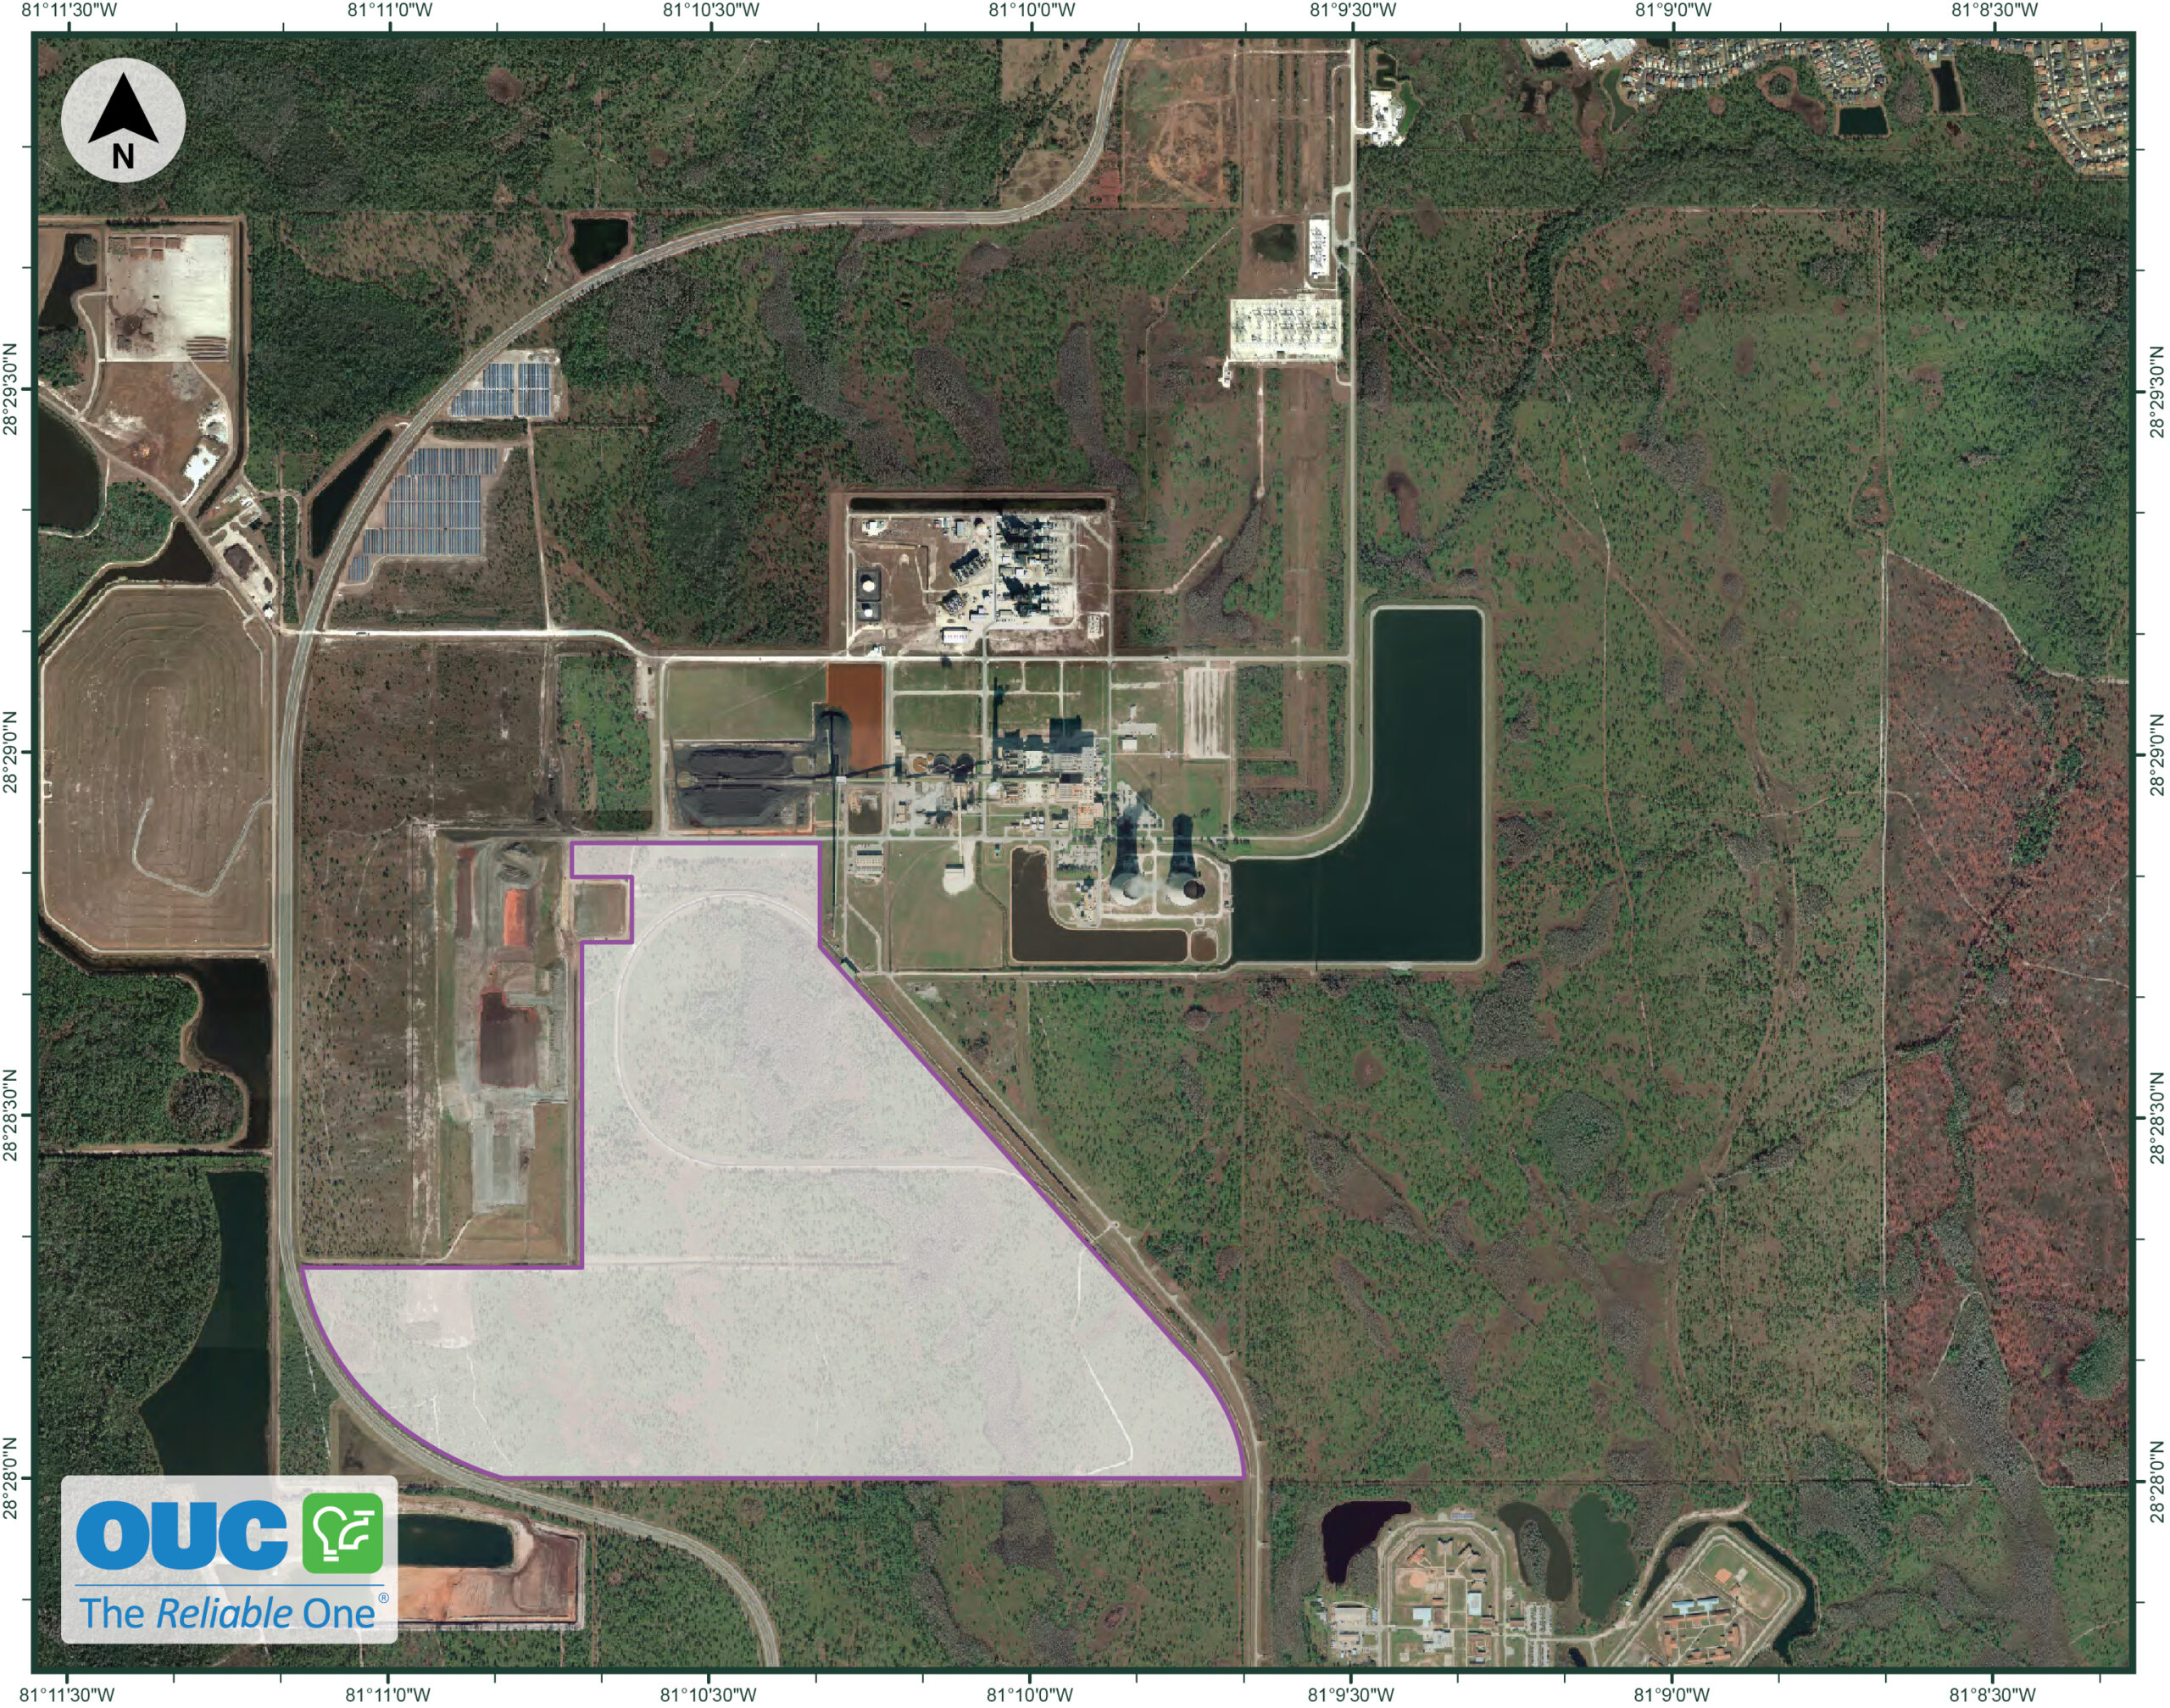Click the blue OUC logo text

tap(182, 1534)
